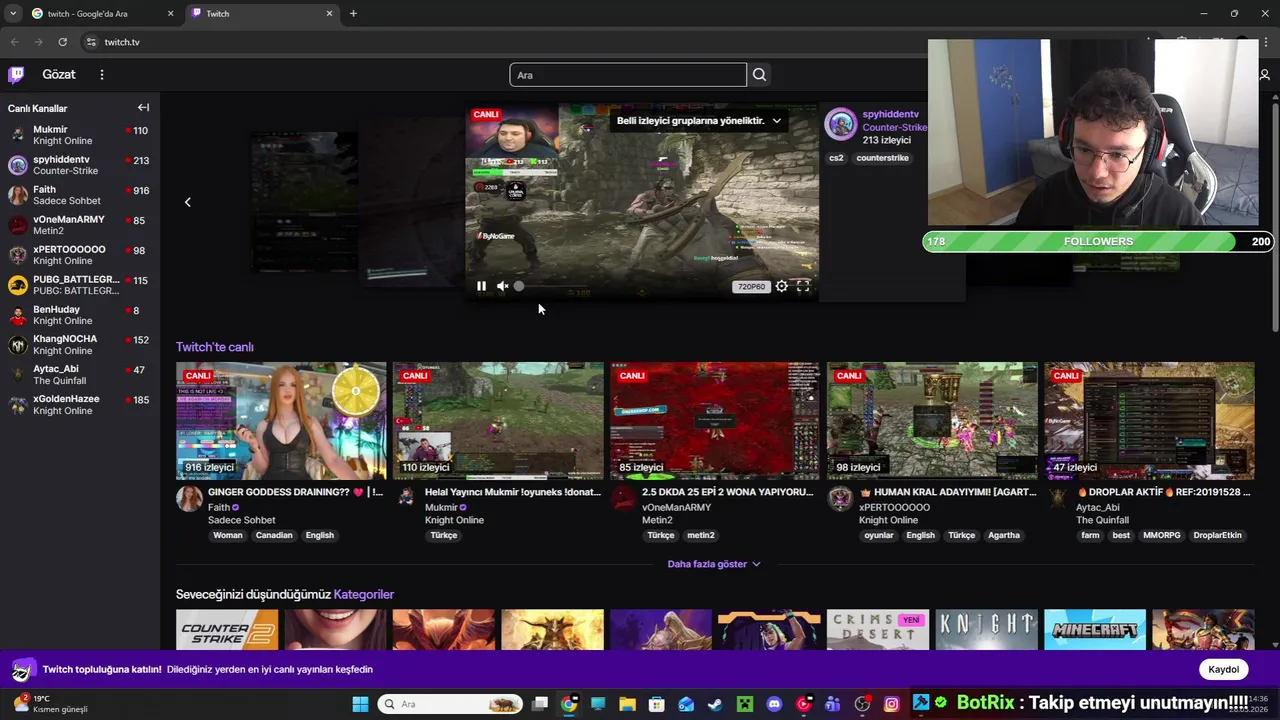
Task: Open a new browser tab
Action: pyautogui.click(x=353, y=14)
